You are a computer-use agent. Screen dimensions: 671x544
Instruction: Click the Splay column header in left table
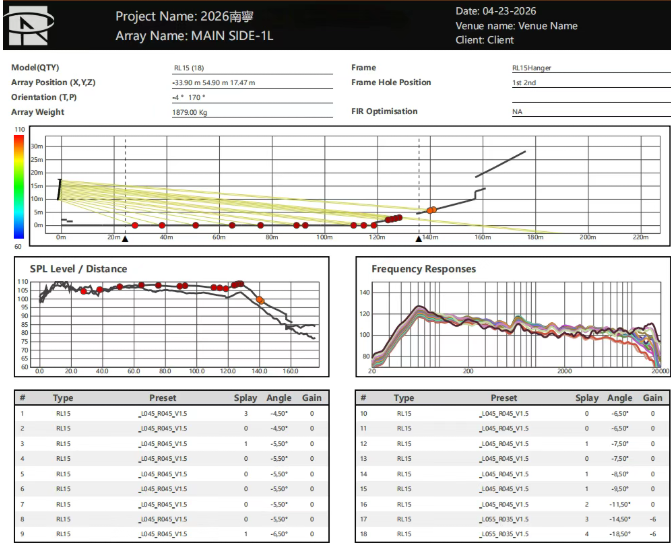(x=245, y=398)
